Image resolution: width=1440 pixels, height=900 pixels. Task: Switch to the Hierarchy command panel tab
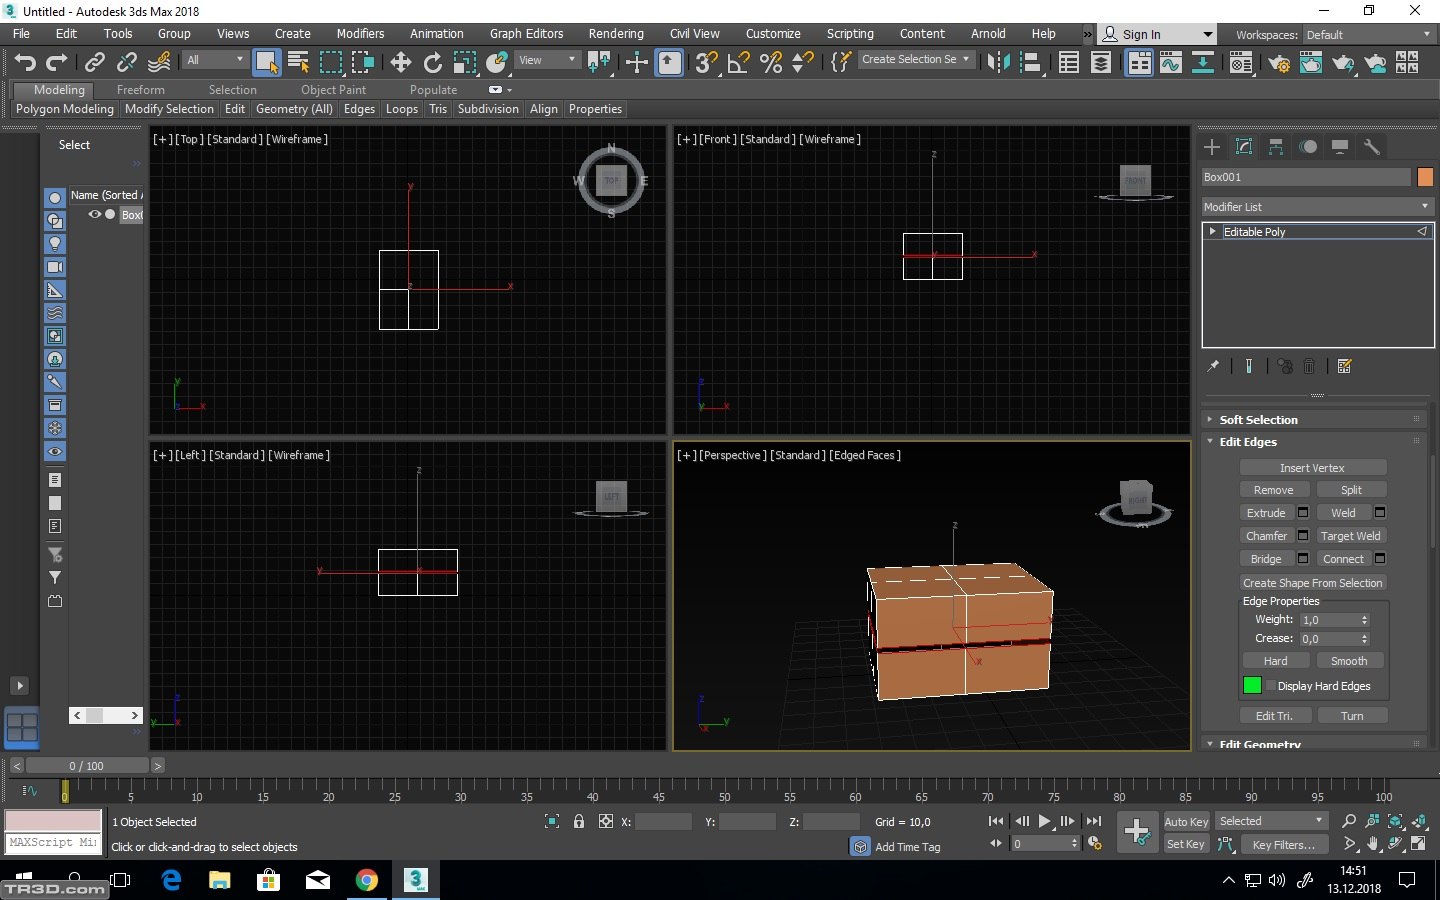coord(1276,147)
